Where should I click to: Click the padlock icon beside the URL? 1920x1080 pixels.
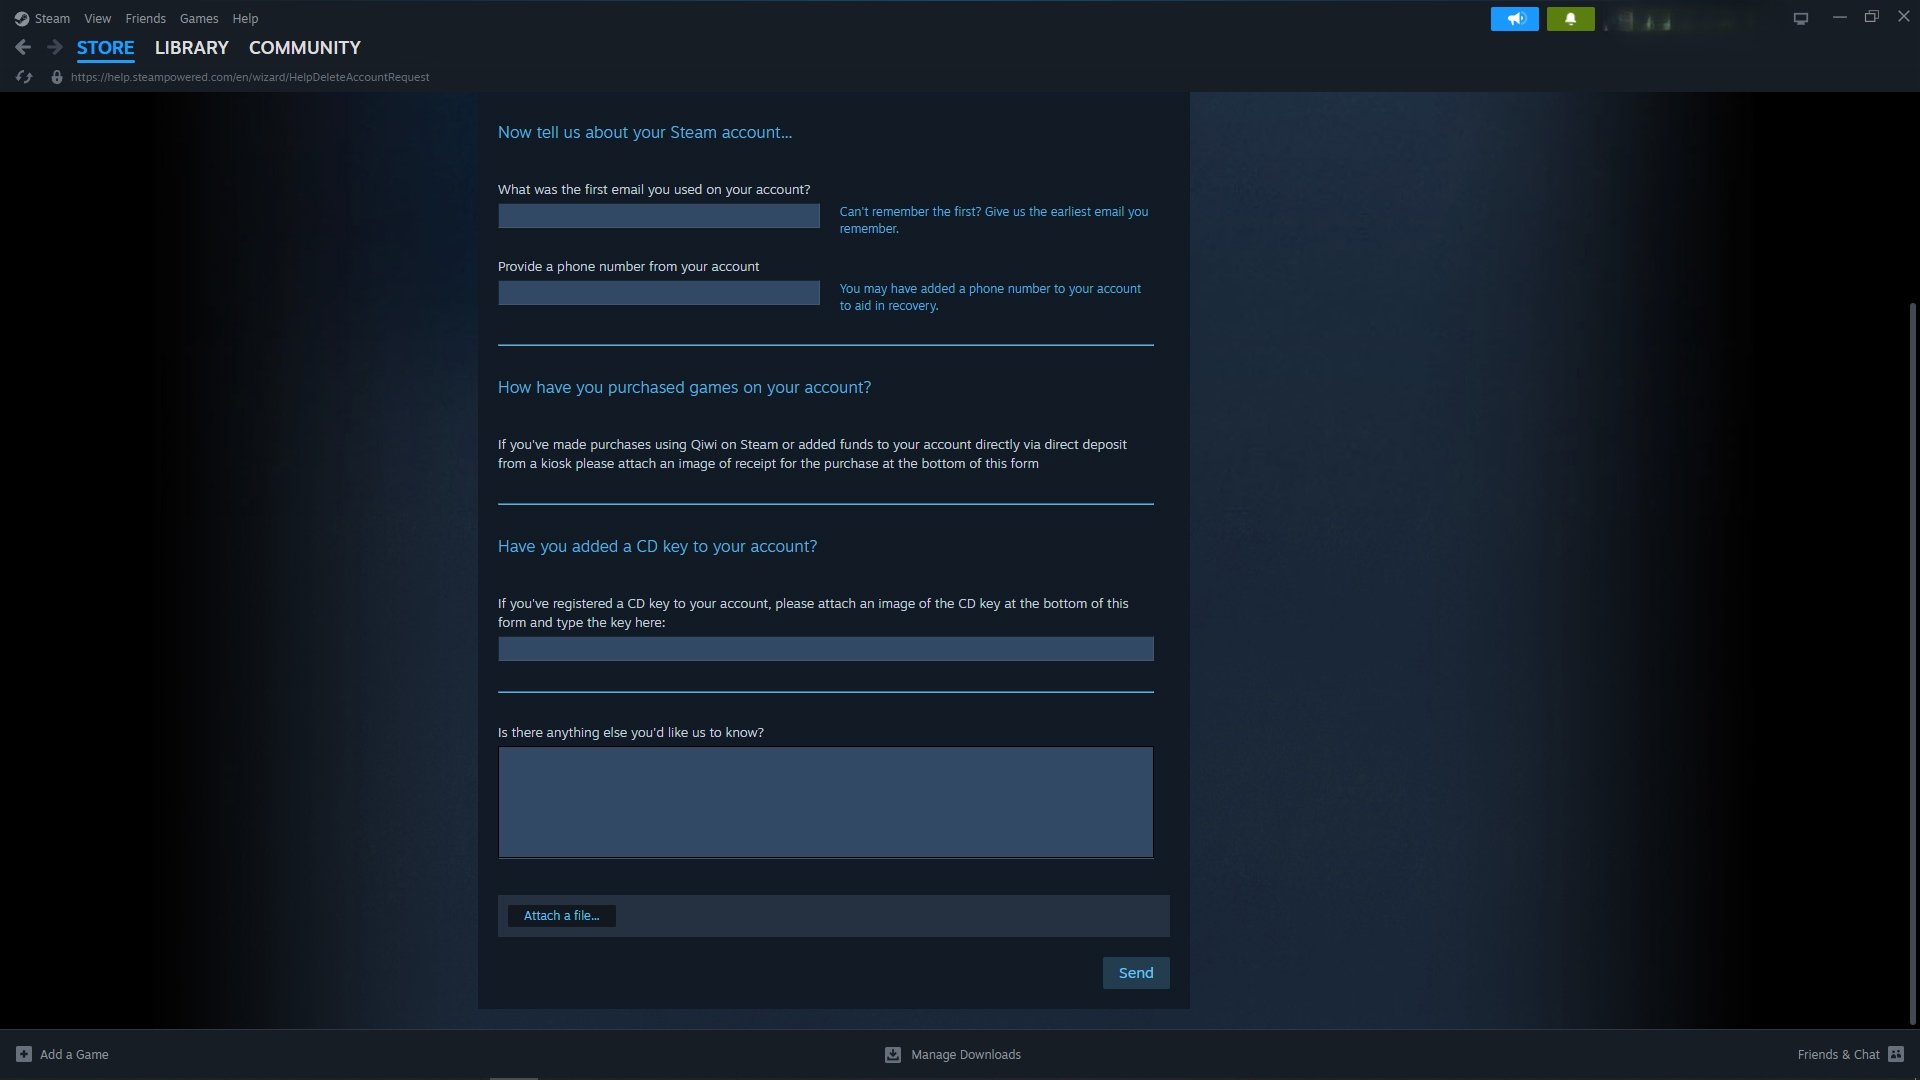57,77
